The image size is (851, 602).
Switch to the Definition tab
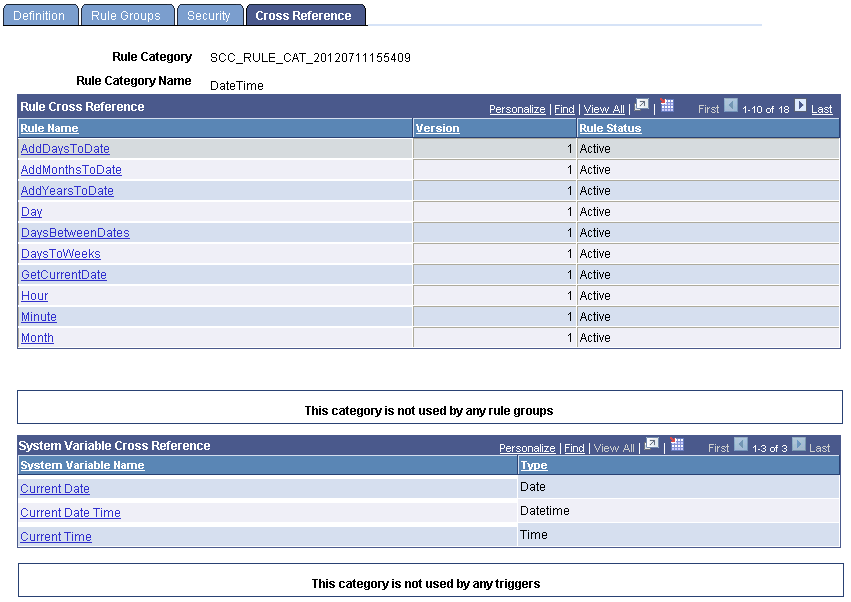coord(39,14)
